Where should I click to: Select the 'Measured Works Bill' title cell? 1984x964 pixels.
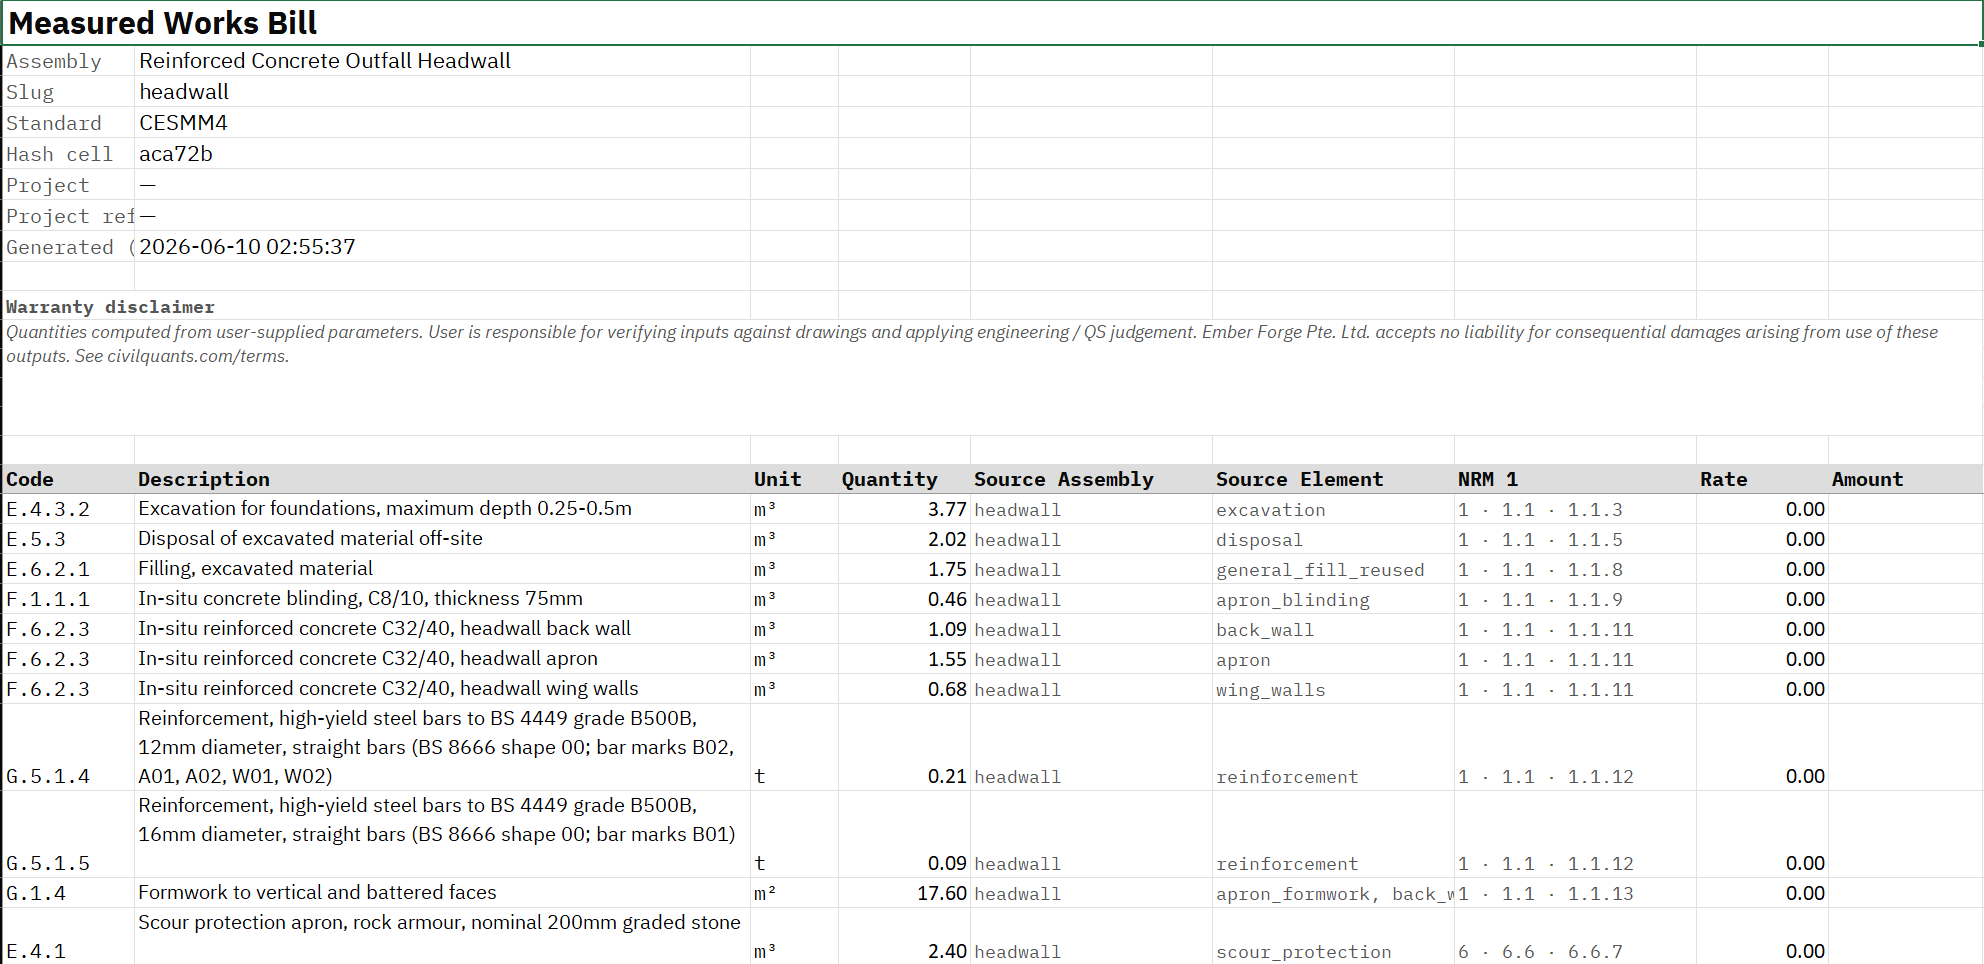coord(991,23)
